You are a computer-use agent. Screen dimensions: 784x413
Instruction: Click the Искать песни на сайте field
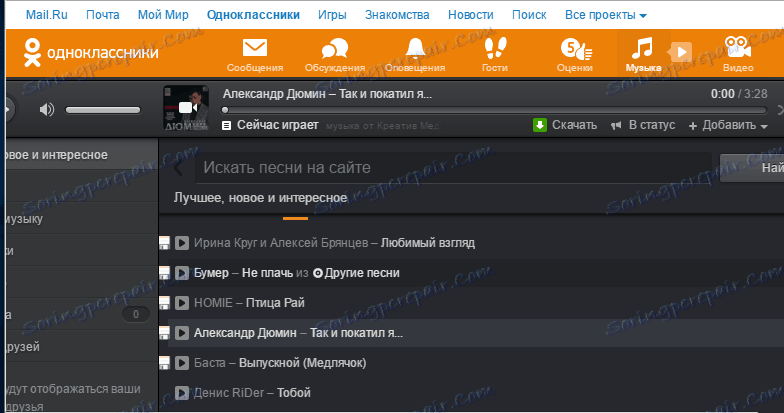[453, 168]
